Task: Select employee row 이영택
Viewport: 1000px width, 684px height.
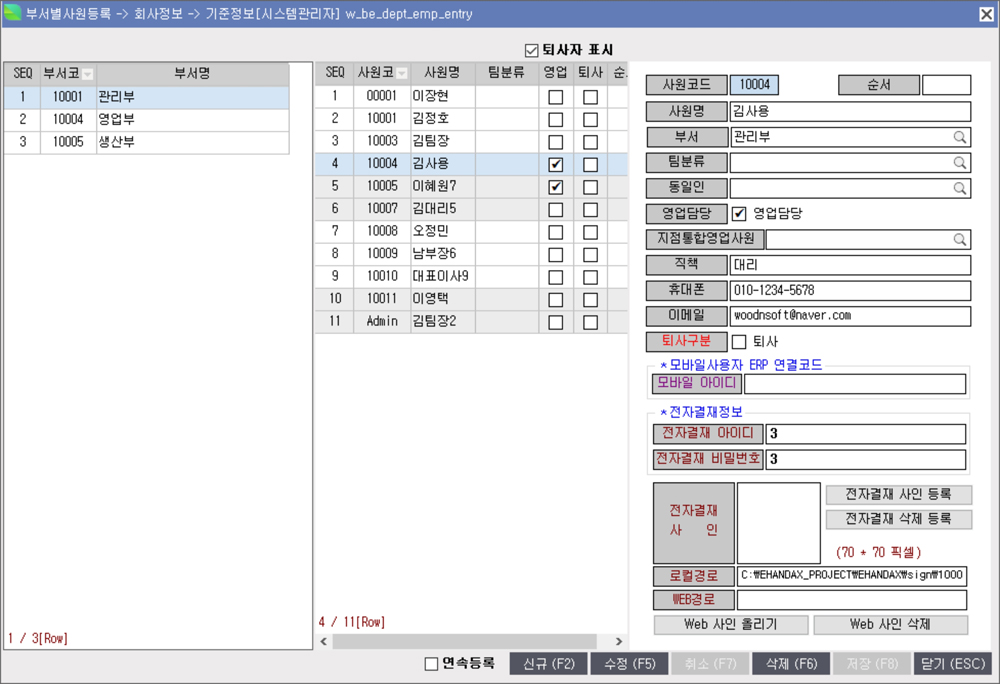Action: (471, 299)
